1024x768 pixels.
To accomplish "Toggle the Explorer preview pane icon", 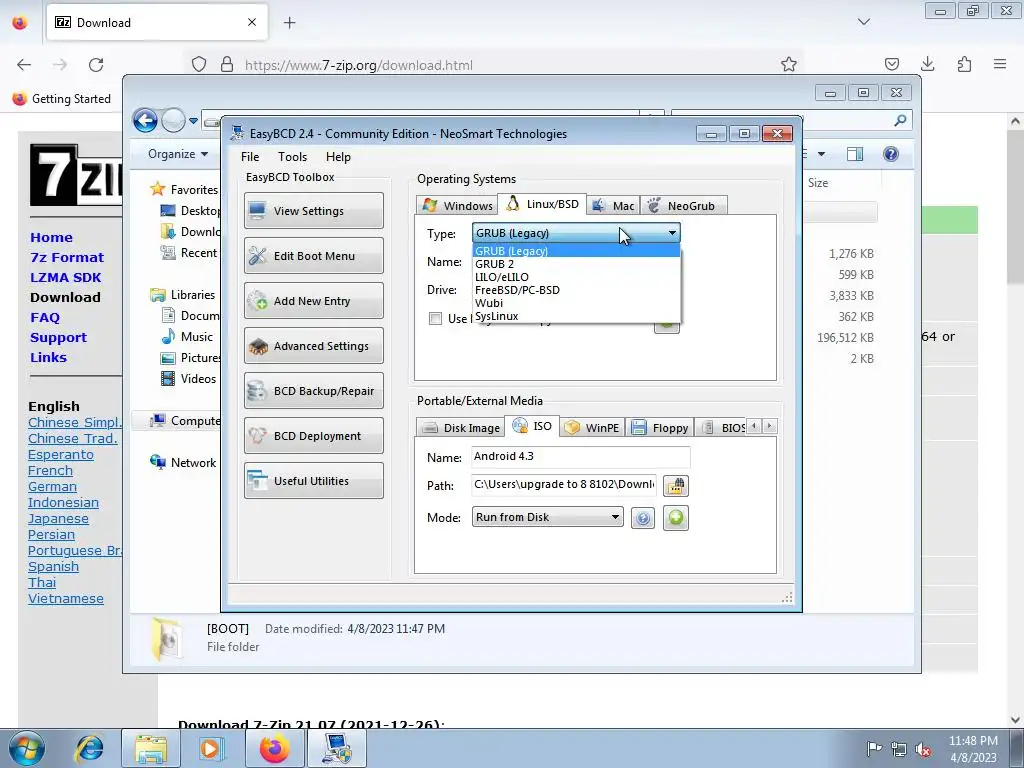I will 854,154.
